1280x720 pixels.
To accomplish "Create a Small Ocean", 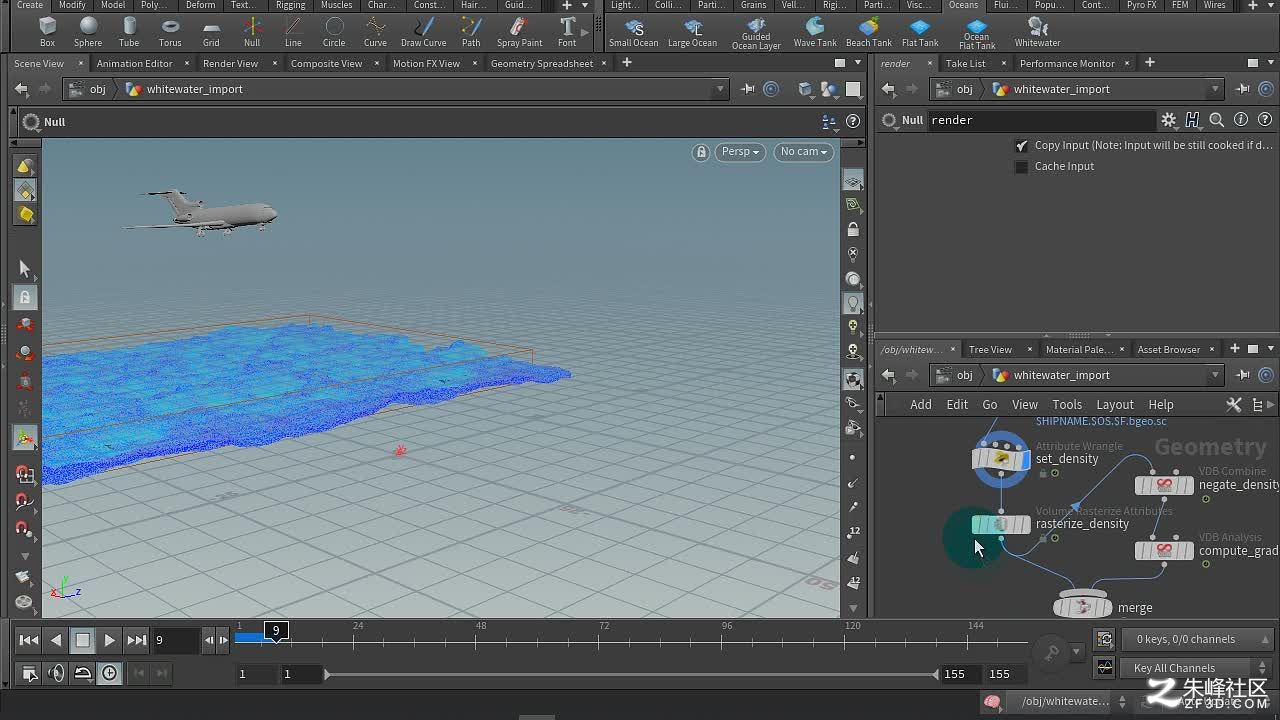I will click(x=634, y=31).
